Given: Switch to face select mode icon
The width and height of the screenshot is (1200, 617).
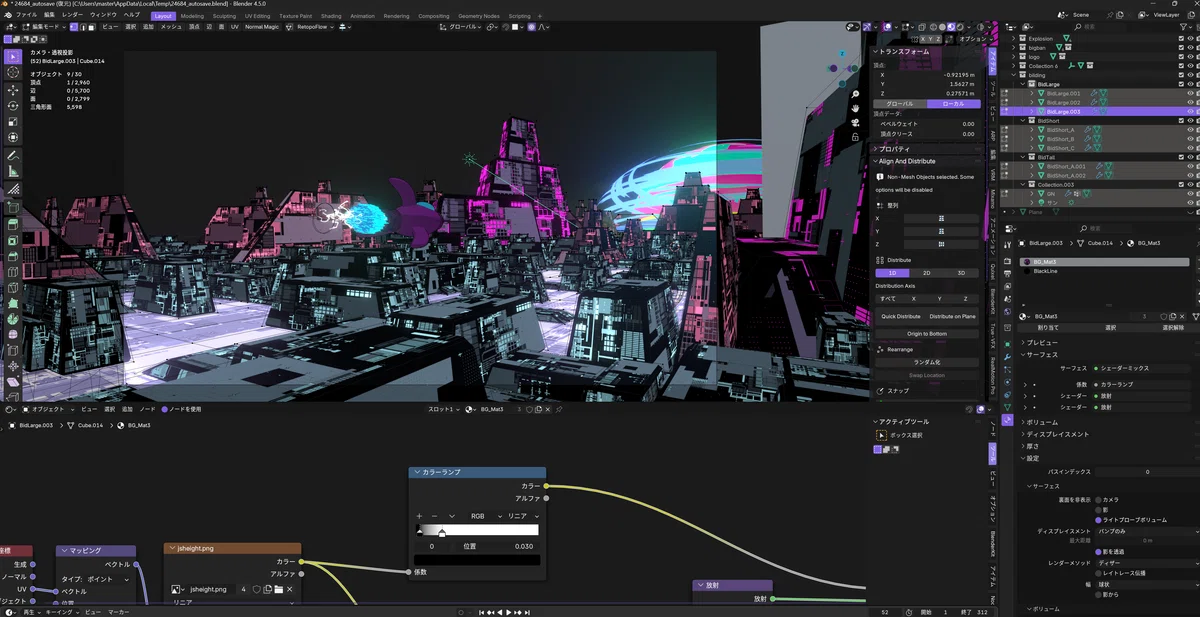Looking at the screenshot, I should point(92,27).
